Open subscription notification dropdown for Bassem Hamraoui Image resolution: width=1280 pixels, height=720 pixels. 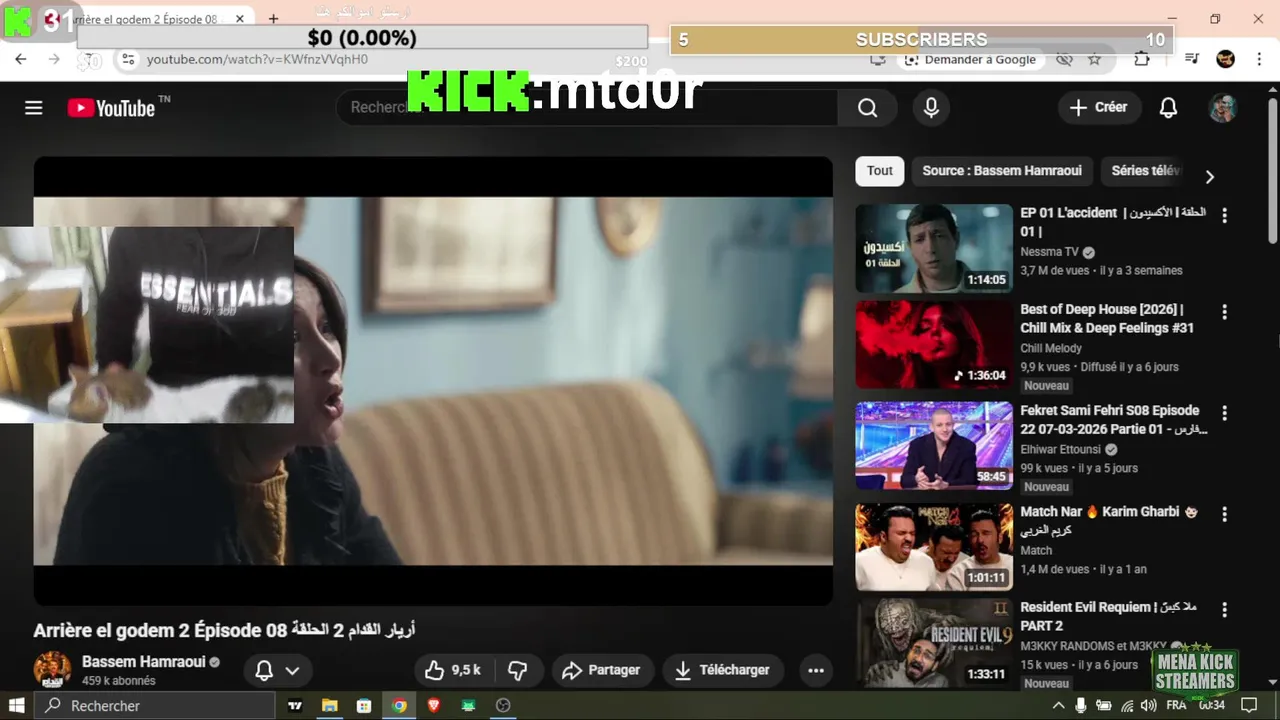pyautogui.click(x=277, y=670)
